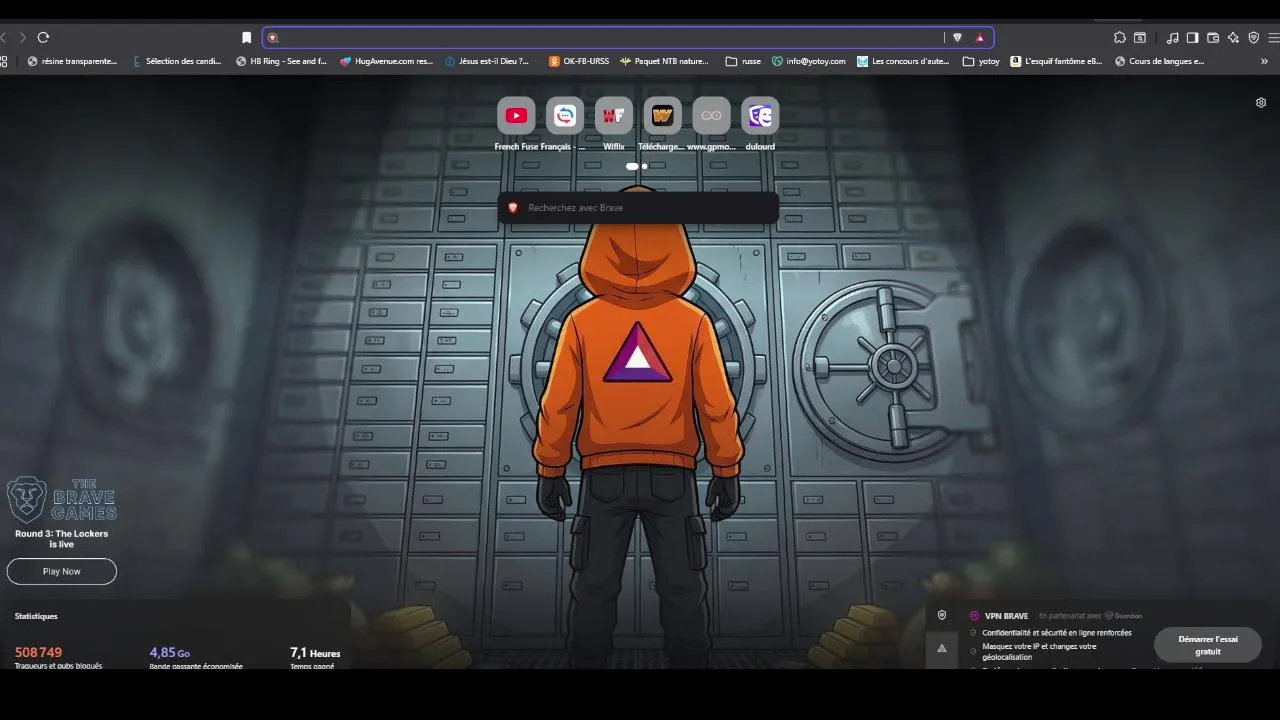1280x720 pixels.
Task: Click 'Démarrer l'essai gratuit' VPN button
Action: [1208, 645]
